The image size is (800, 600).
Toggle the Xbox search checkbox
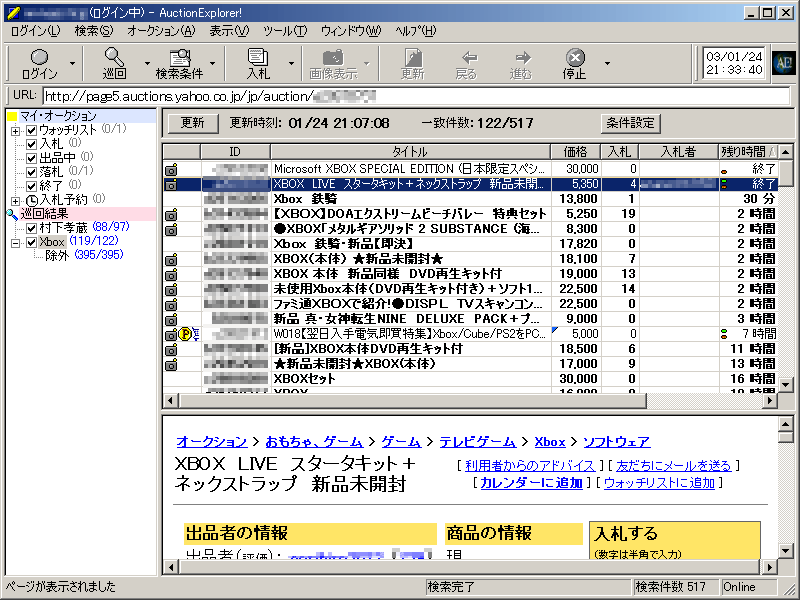click(32, 242)
